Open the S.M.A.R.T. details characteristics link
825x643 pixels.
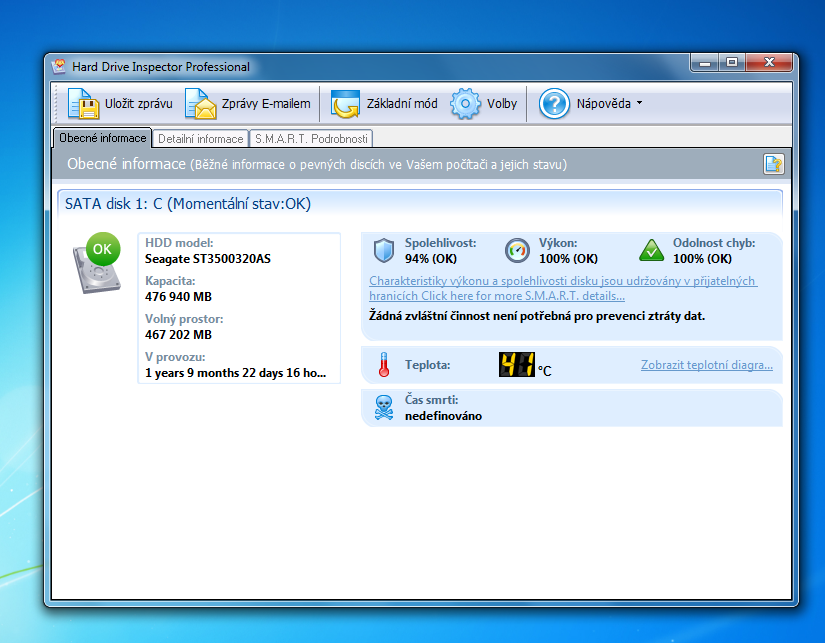562,288
